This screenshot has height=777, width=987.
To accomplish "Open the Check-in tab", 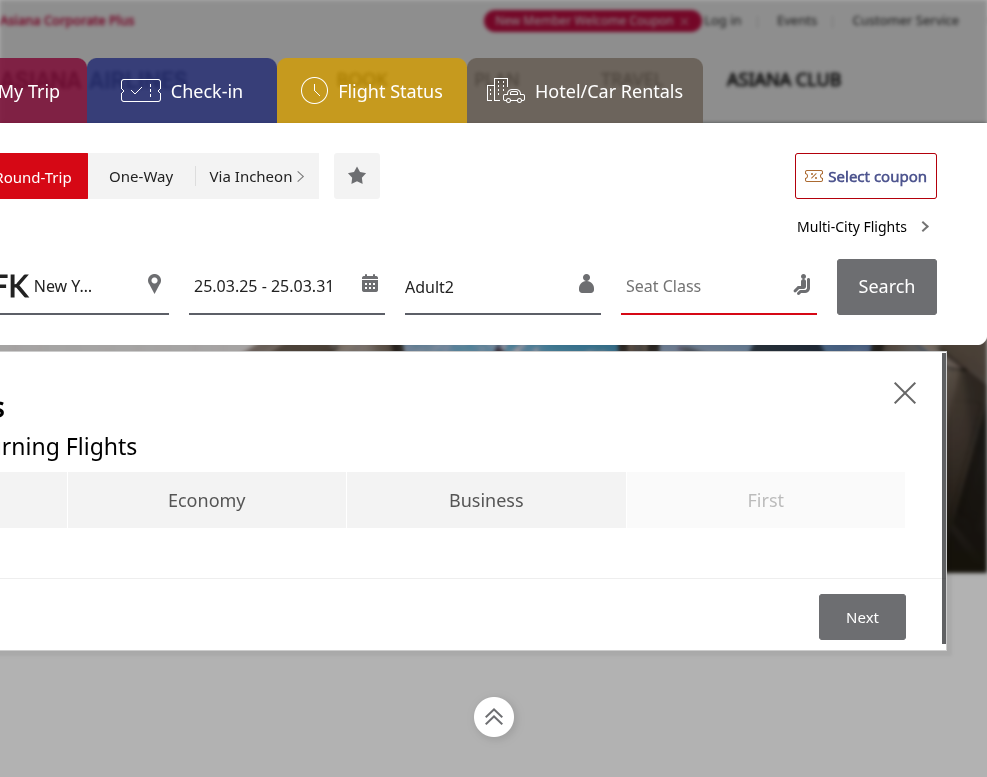I will (182, 91).
